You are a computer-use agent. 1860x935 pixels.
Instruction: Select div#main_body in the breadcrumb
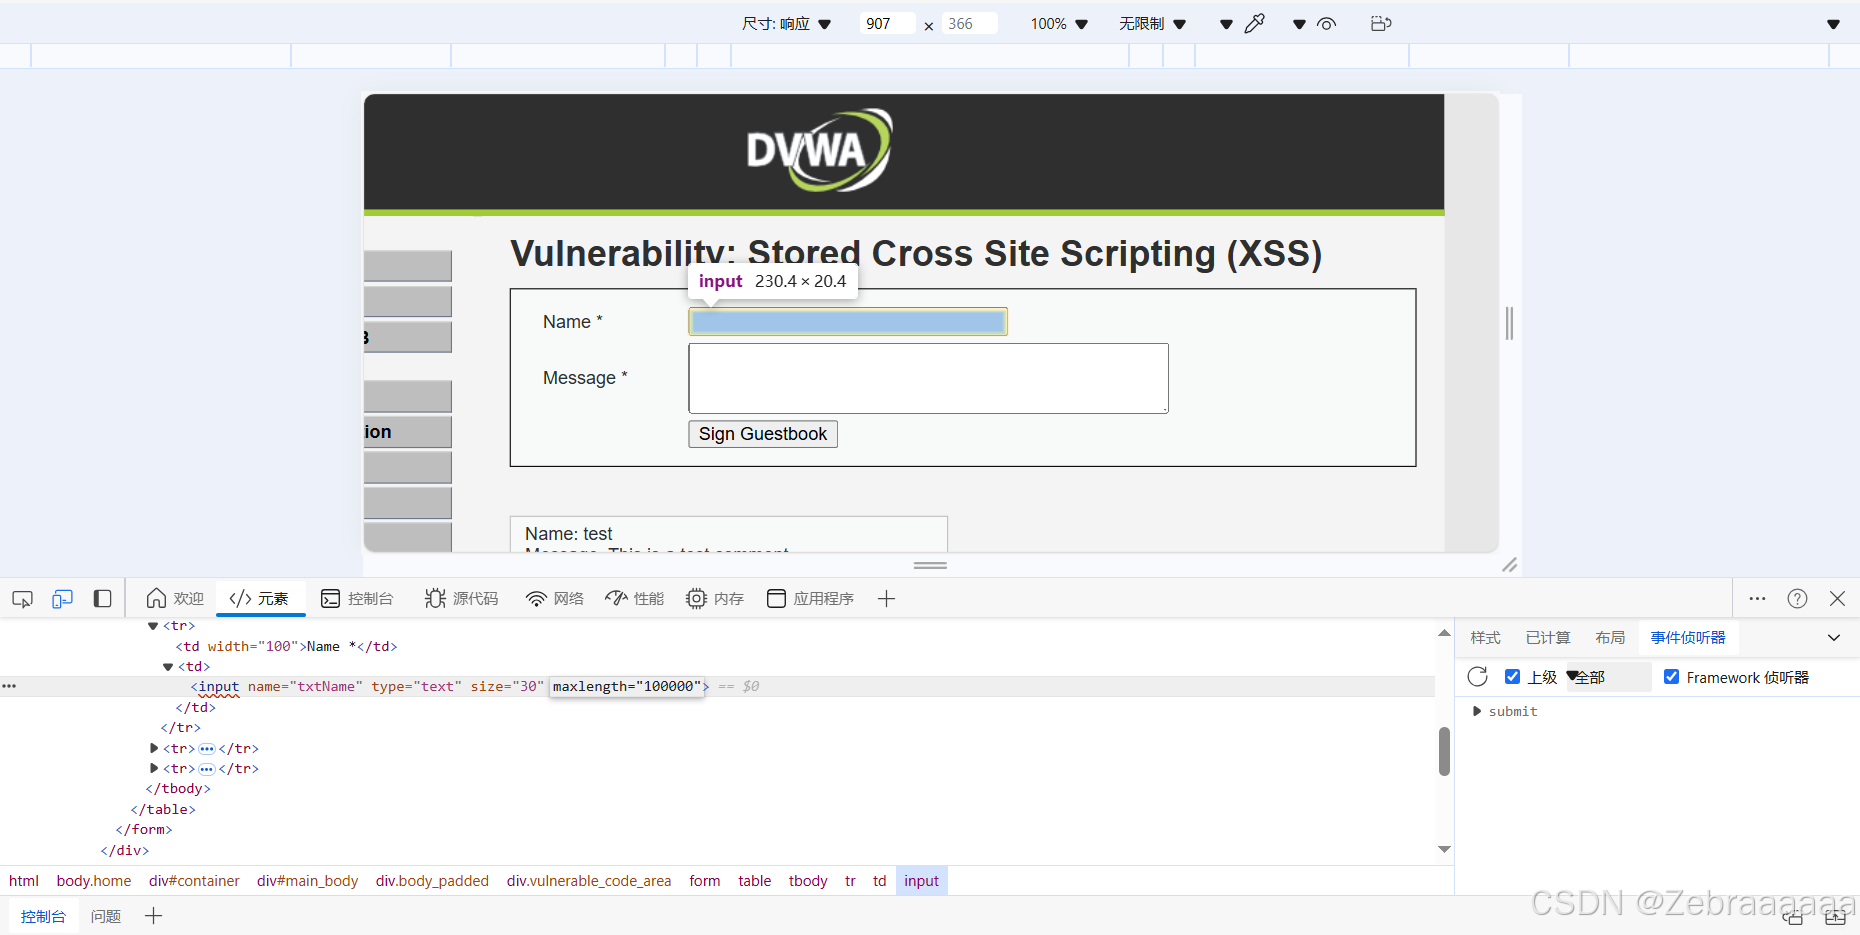click(307, 881)
